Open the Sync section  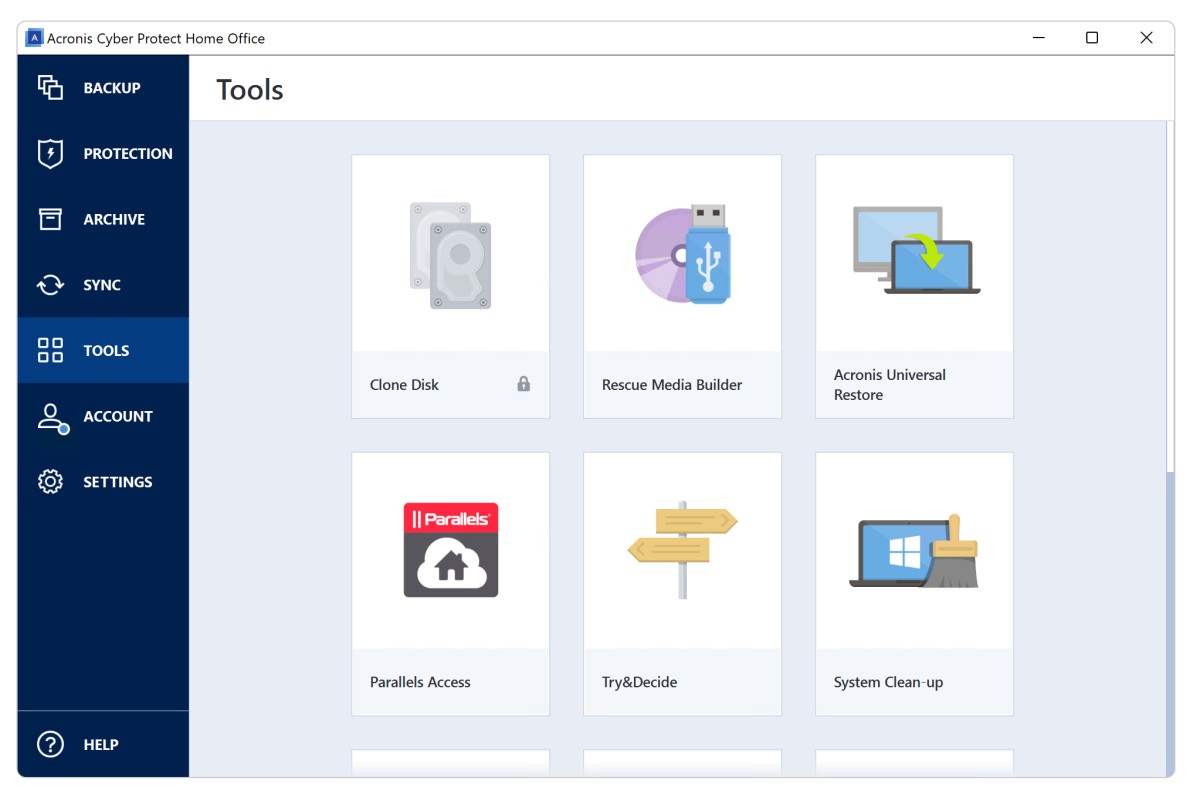click(103, 285)
